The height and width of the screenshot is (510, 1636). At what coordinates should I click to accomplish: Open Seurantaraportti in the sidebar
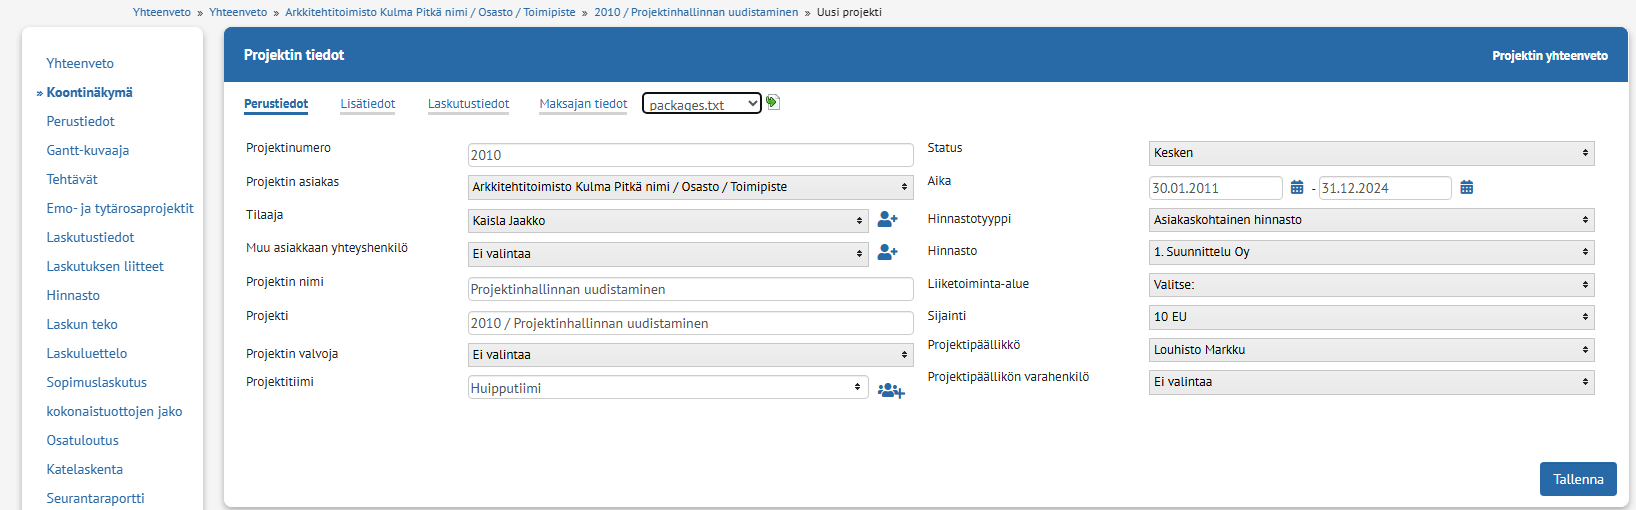pos(95,498)
